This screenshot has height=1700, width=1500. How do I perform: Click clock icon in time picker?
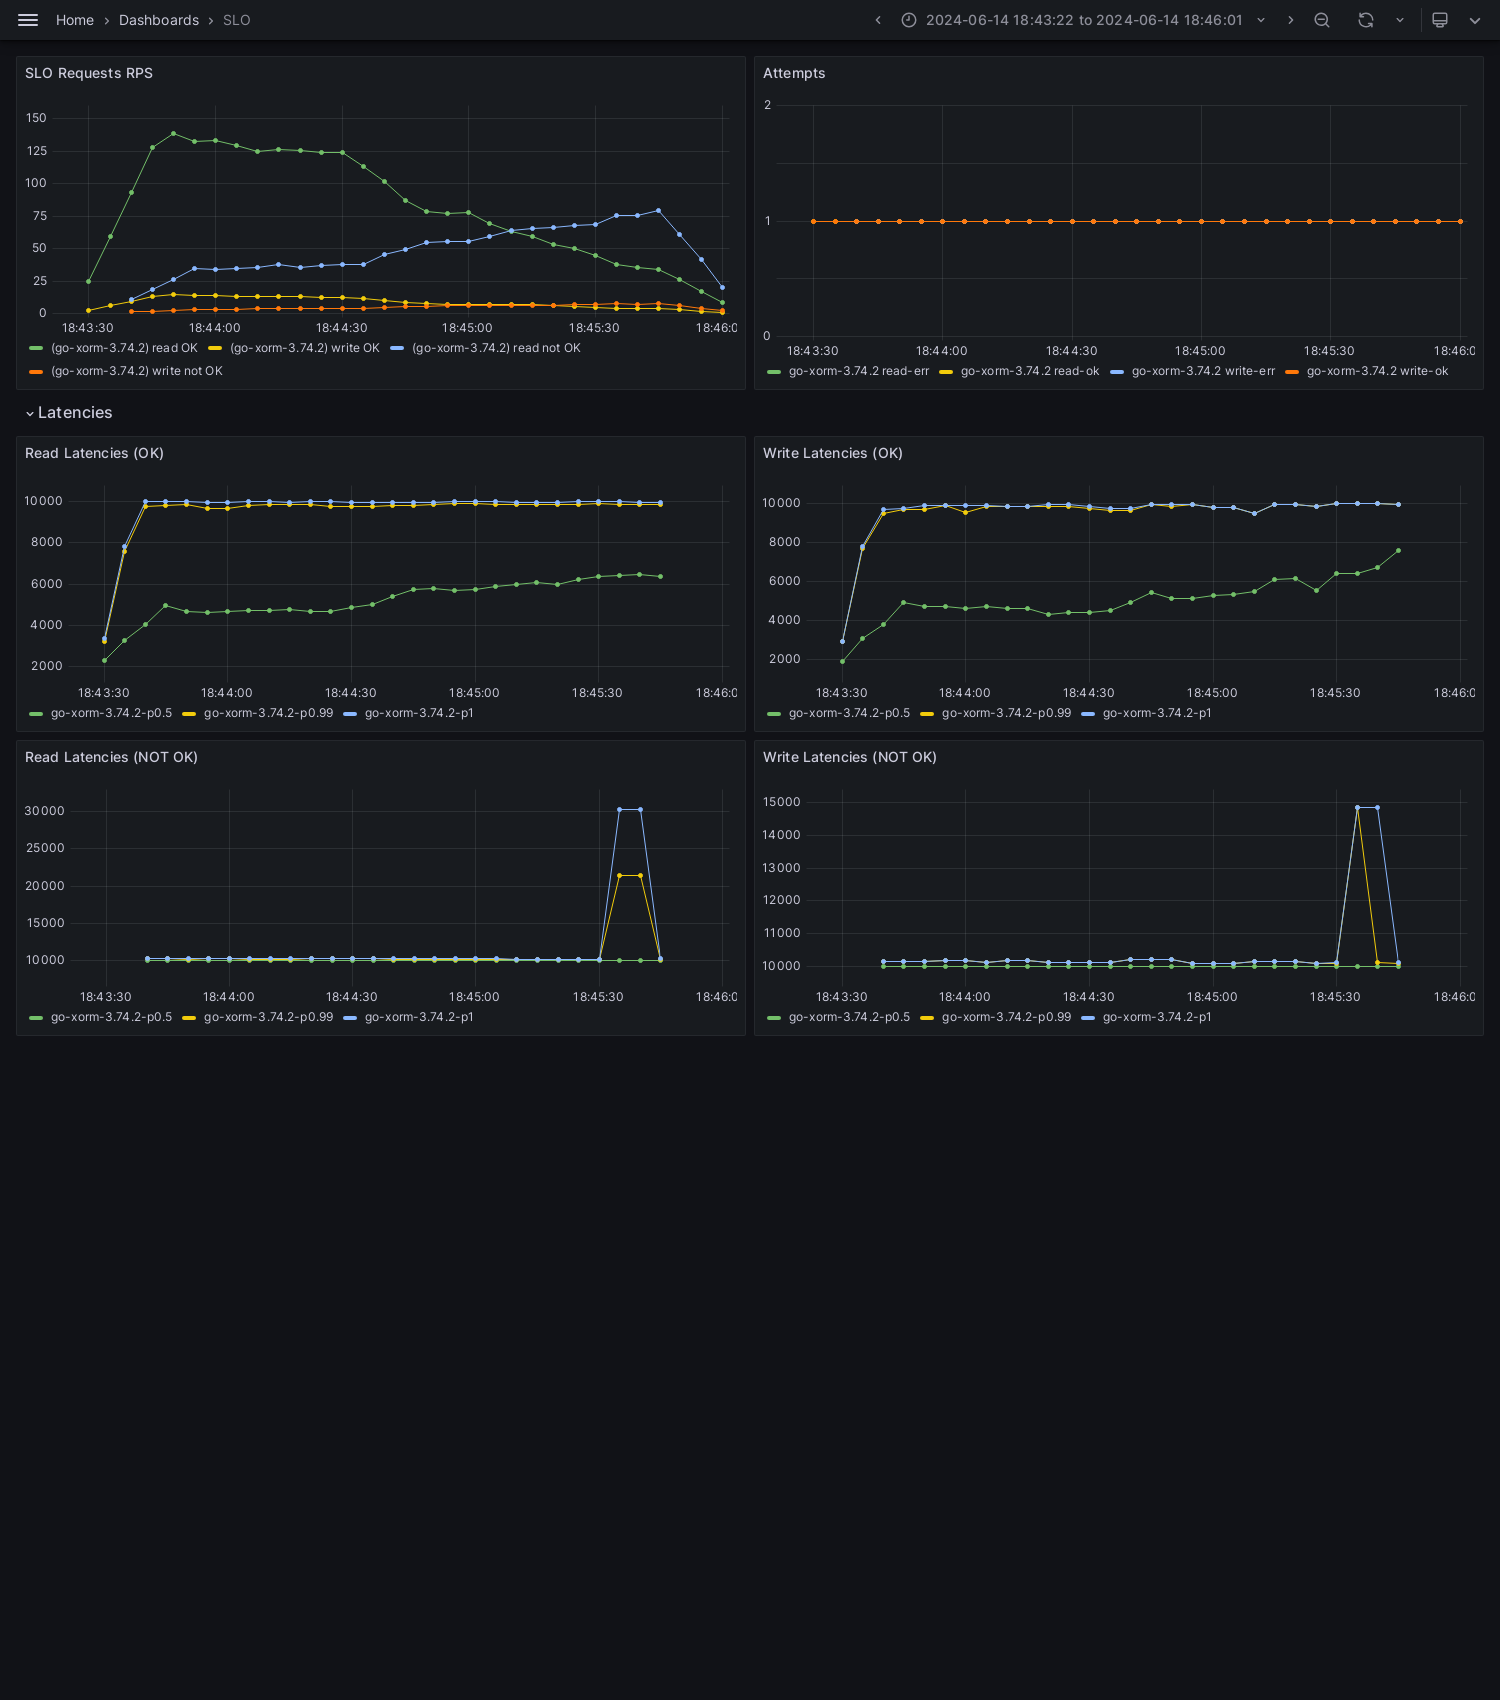[909, 20]
